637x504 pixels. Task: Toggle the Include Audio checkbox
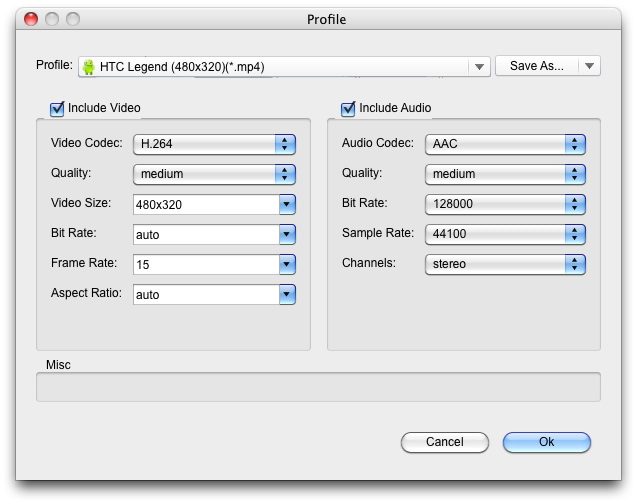(x=348, y=109)
